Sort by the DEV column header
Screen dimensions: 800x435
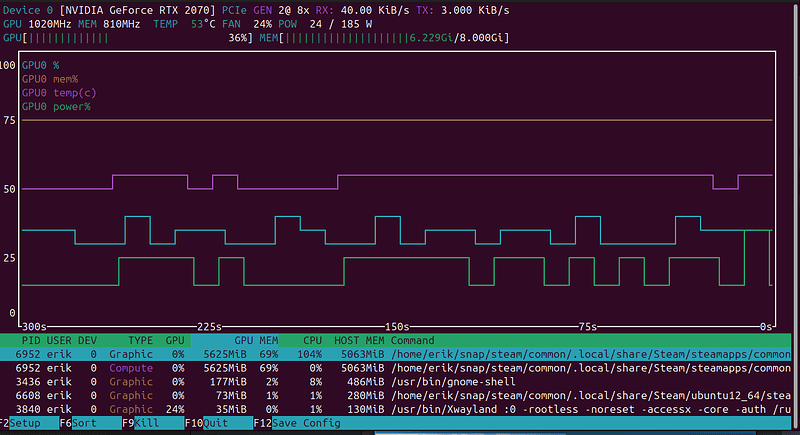[x=87, y=340]
